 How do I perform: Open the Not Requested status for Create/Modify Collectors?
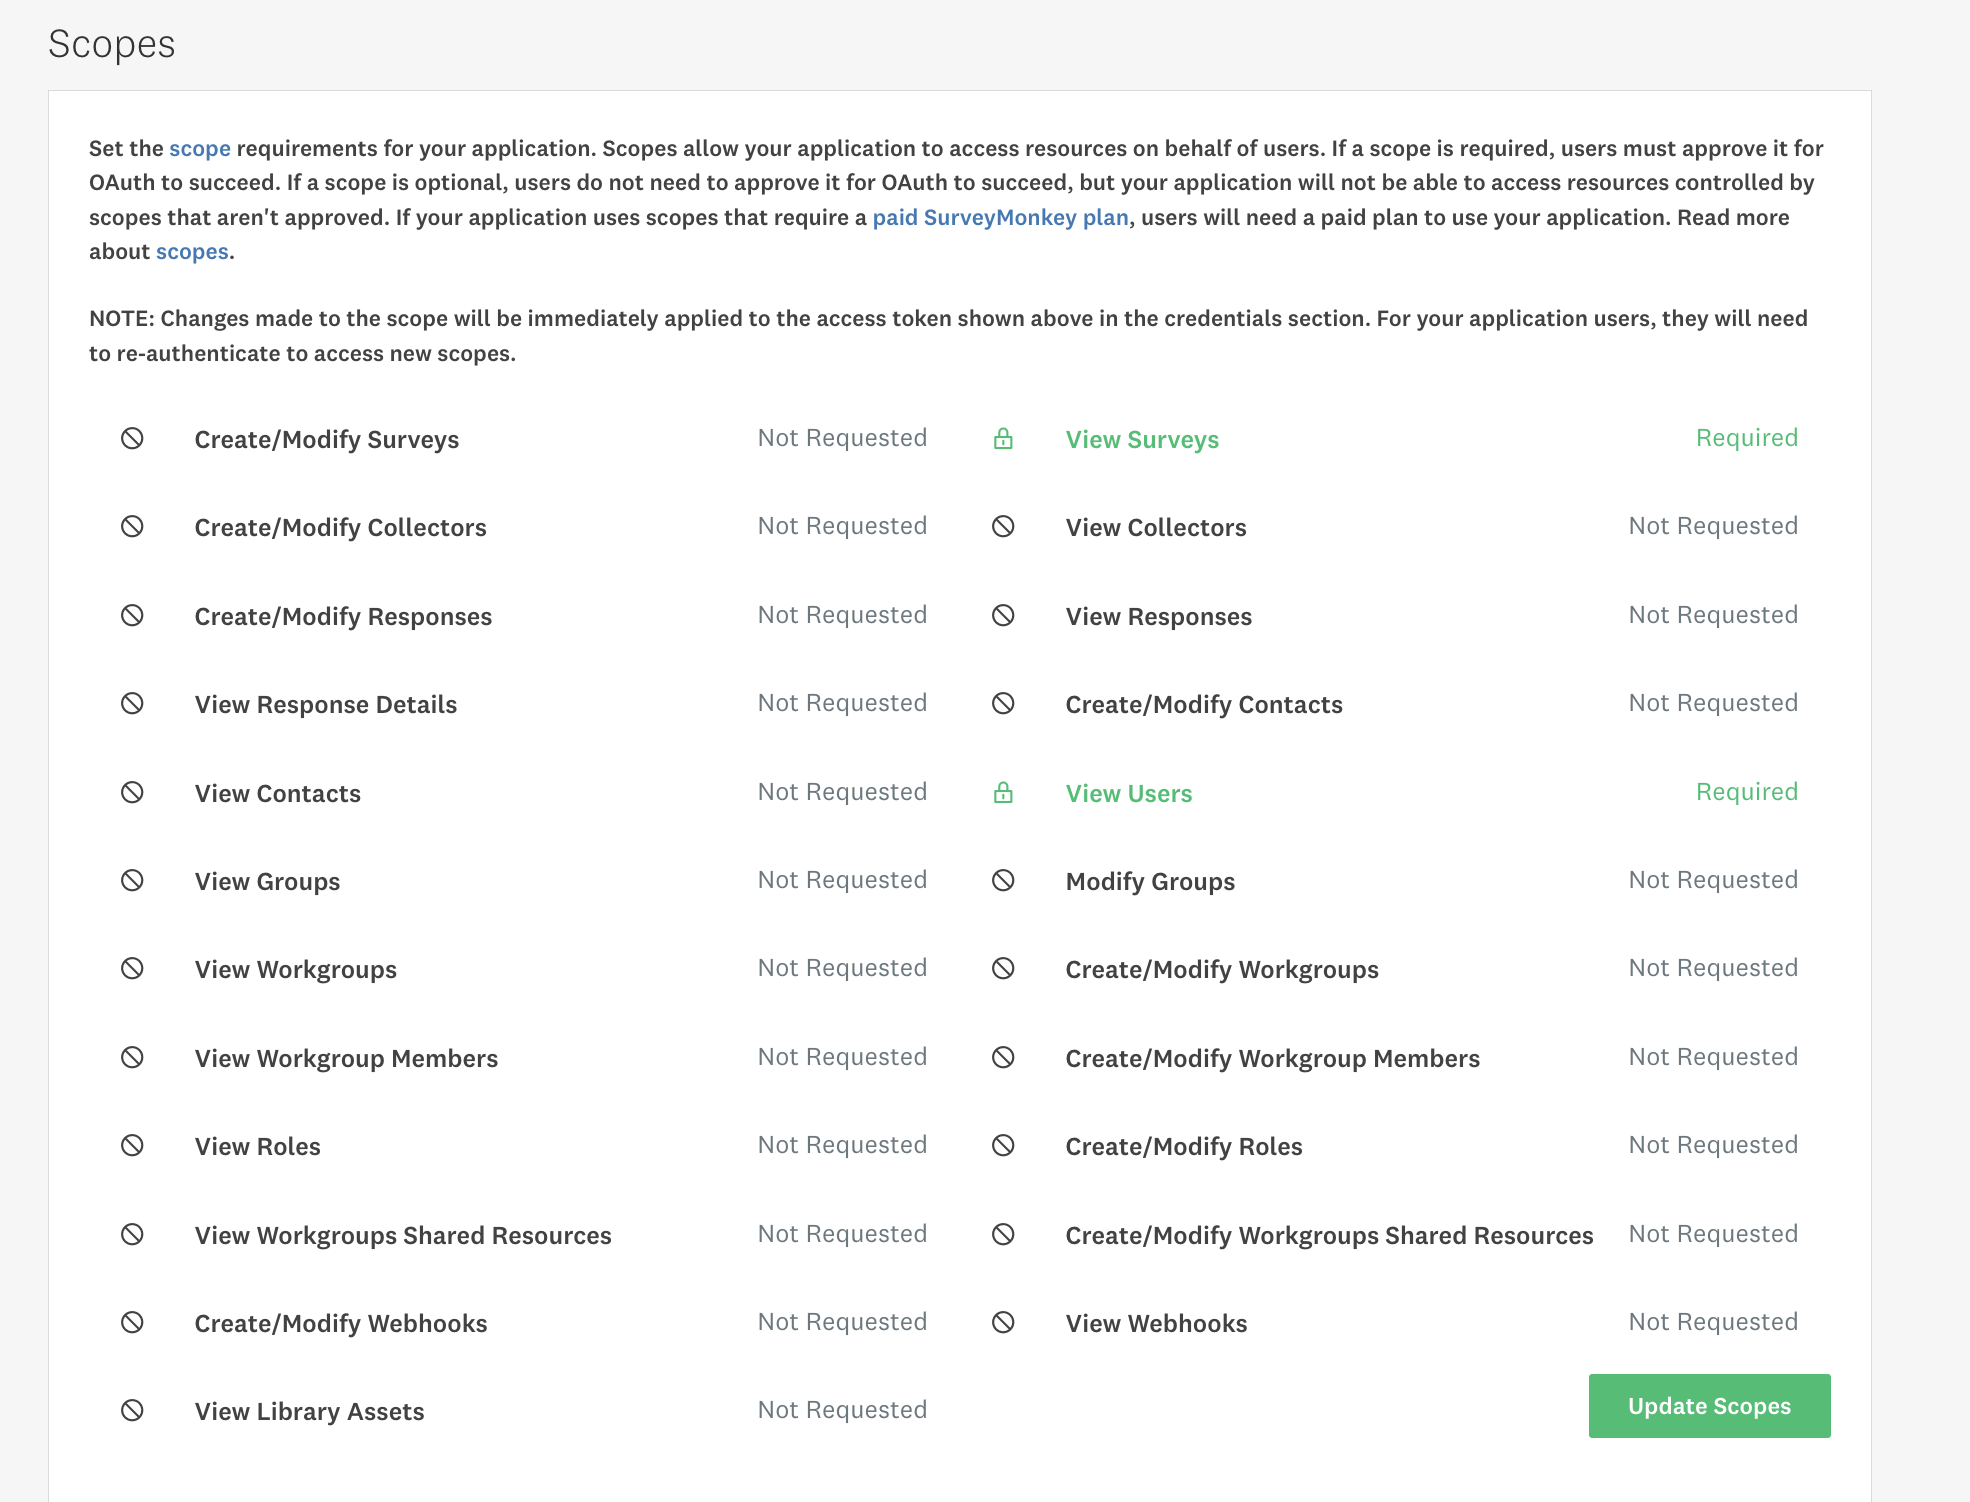(x=842, y=525)
